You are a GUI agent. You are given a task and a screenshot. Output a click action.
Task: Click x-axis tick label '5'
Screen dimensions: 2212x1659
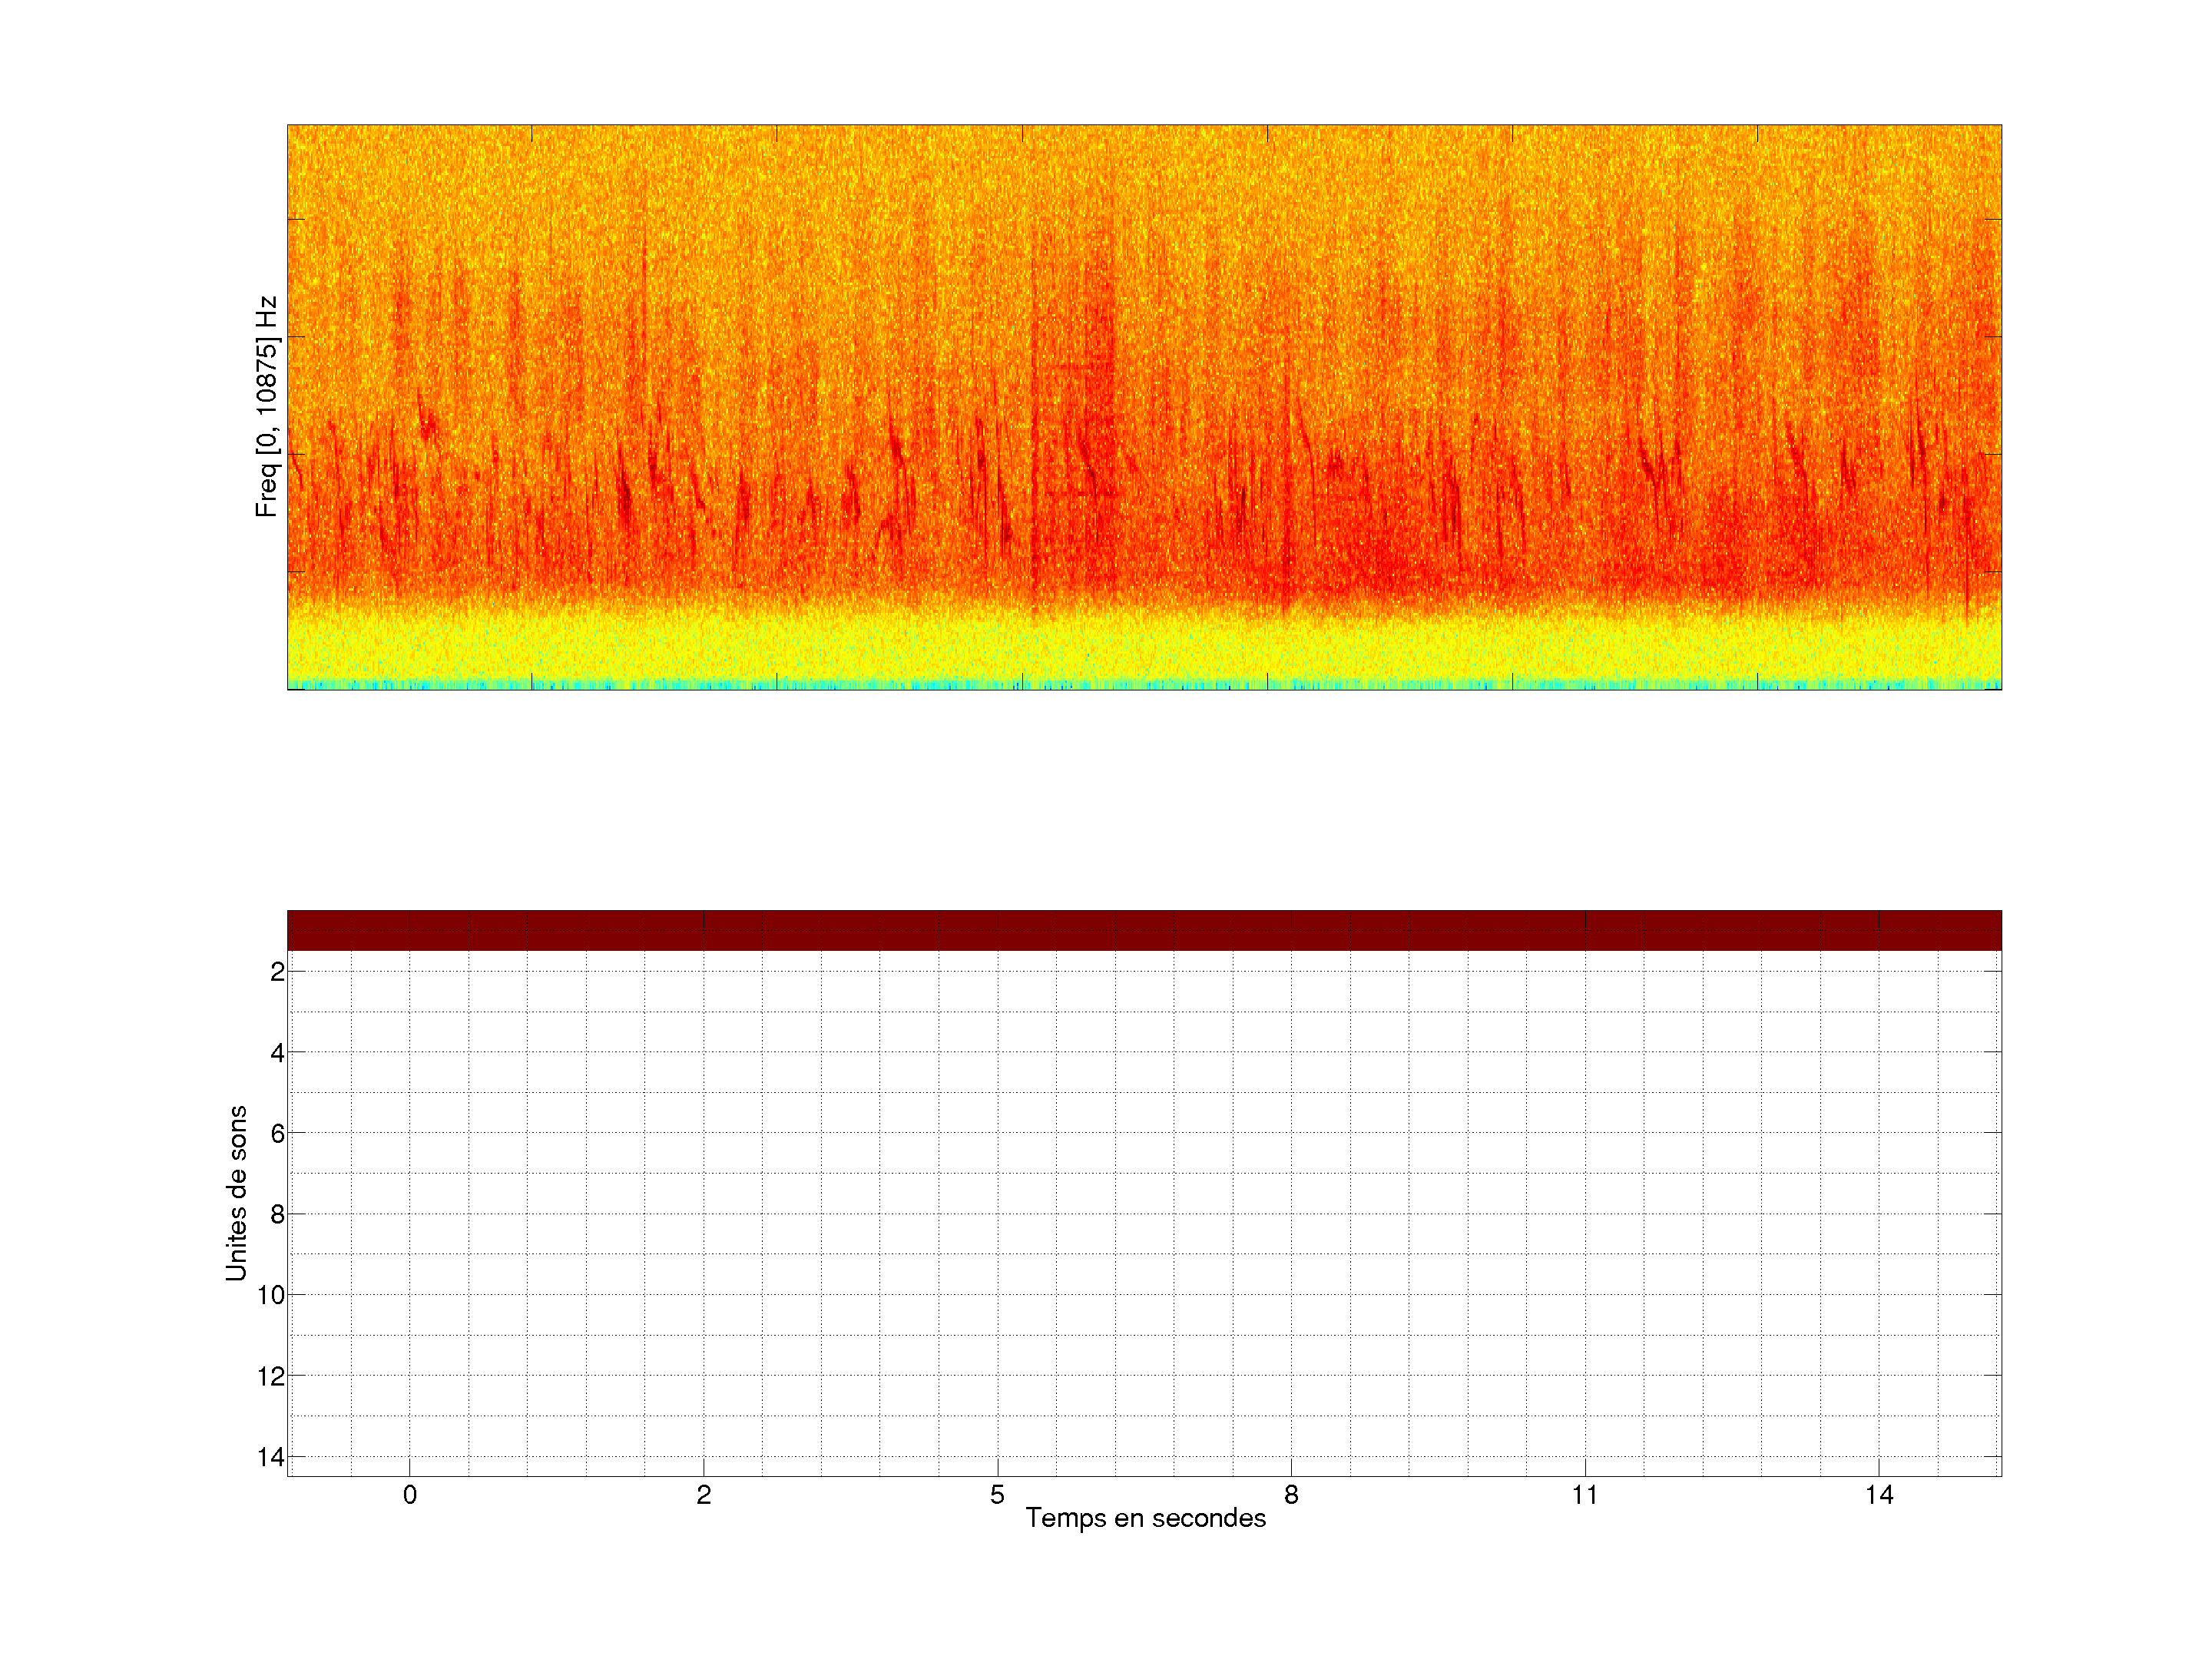click(997, 1495)
